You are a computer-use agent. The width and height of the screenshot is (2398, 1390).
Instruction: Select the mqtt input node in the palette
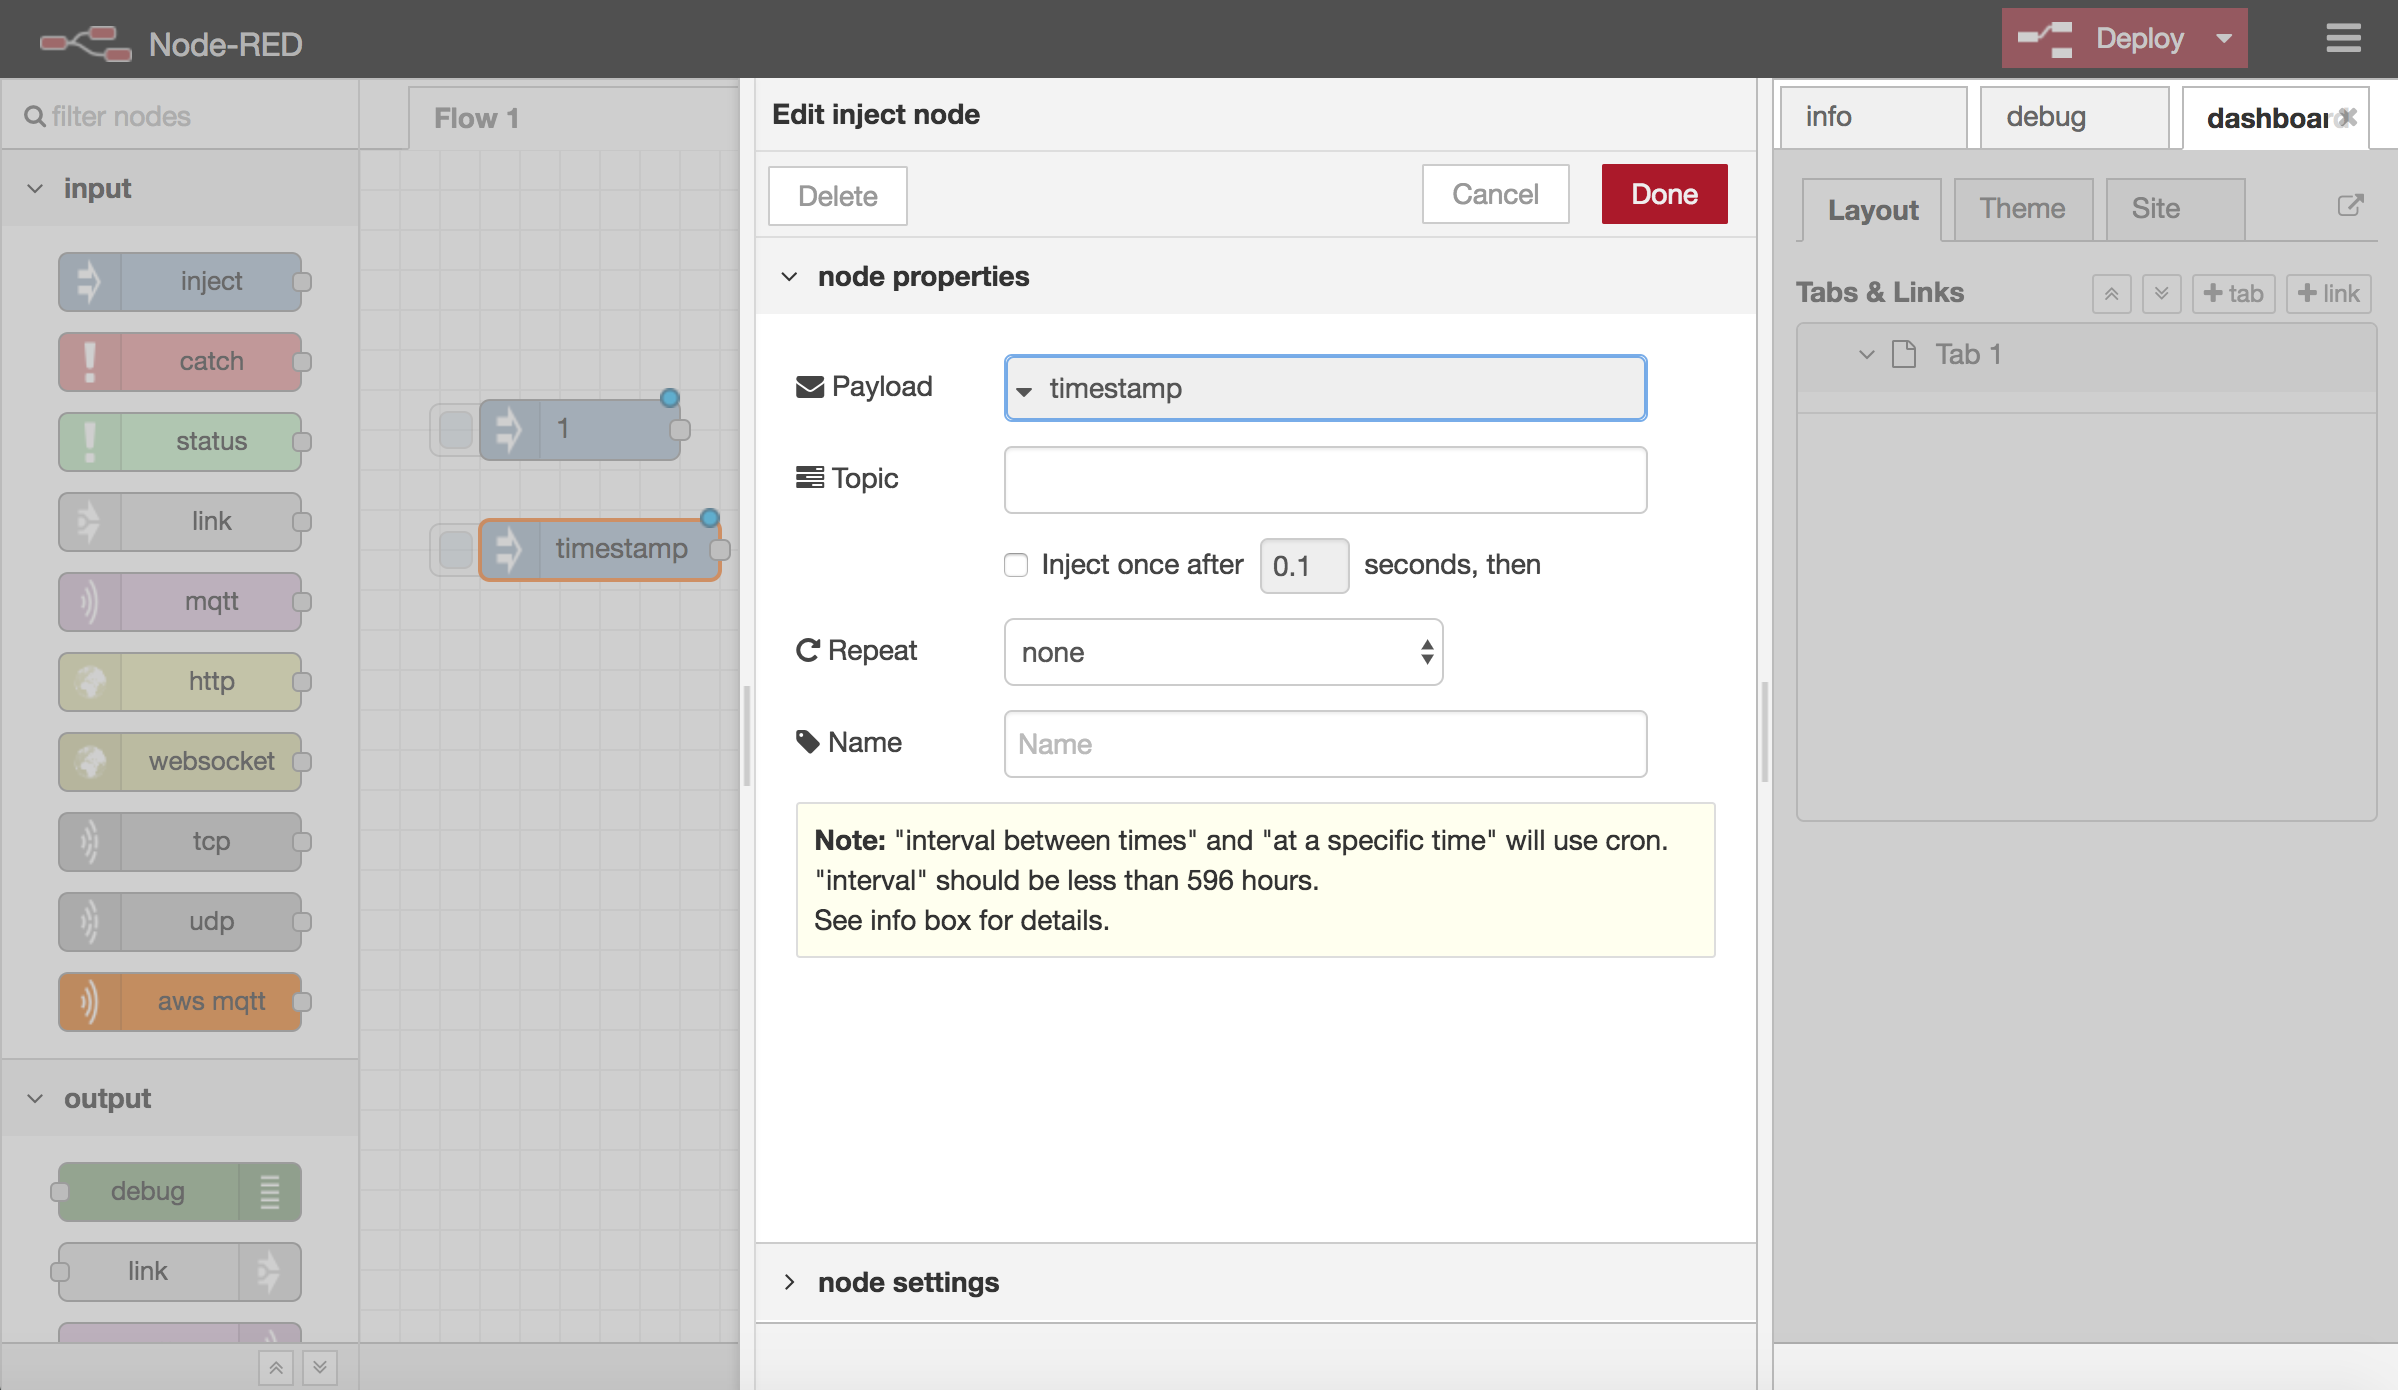point(180,601)
